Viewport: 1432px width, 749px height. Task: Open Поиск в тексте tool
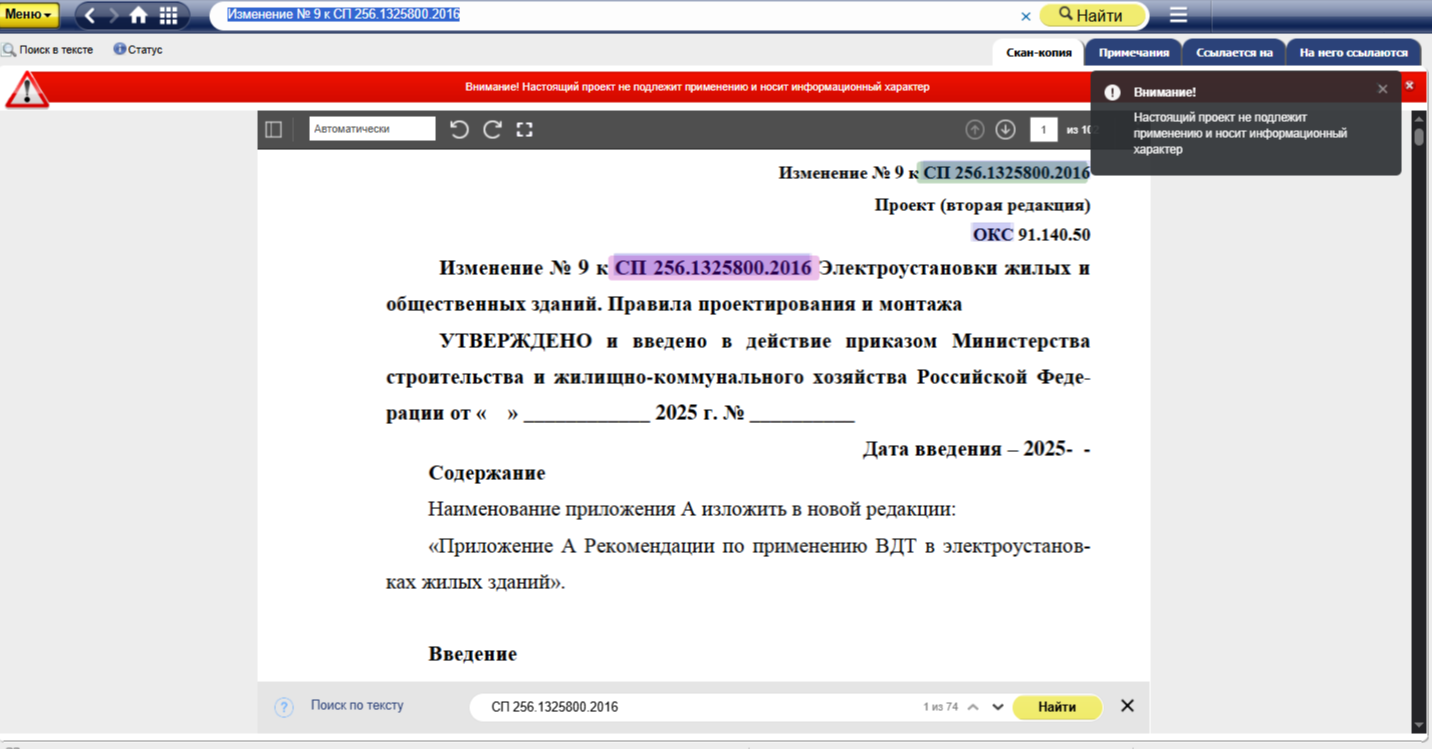pos(48,49)
